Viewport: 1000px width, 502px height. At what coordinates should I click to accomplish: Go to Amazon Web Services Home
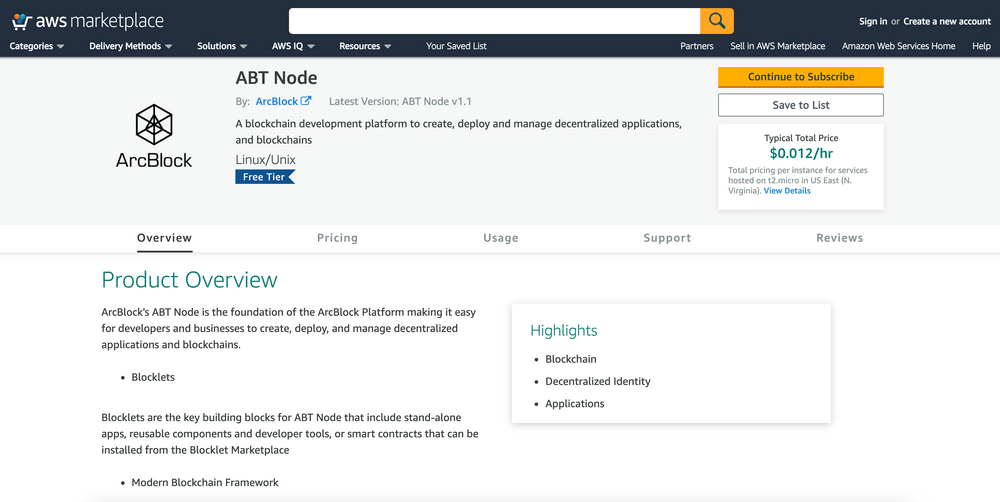point(899,46)
